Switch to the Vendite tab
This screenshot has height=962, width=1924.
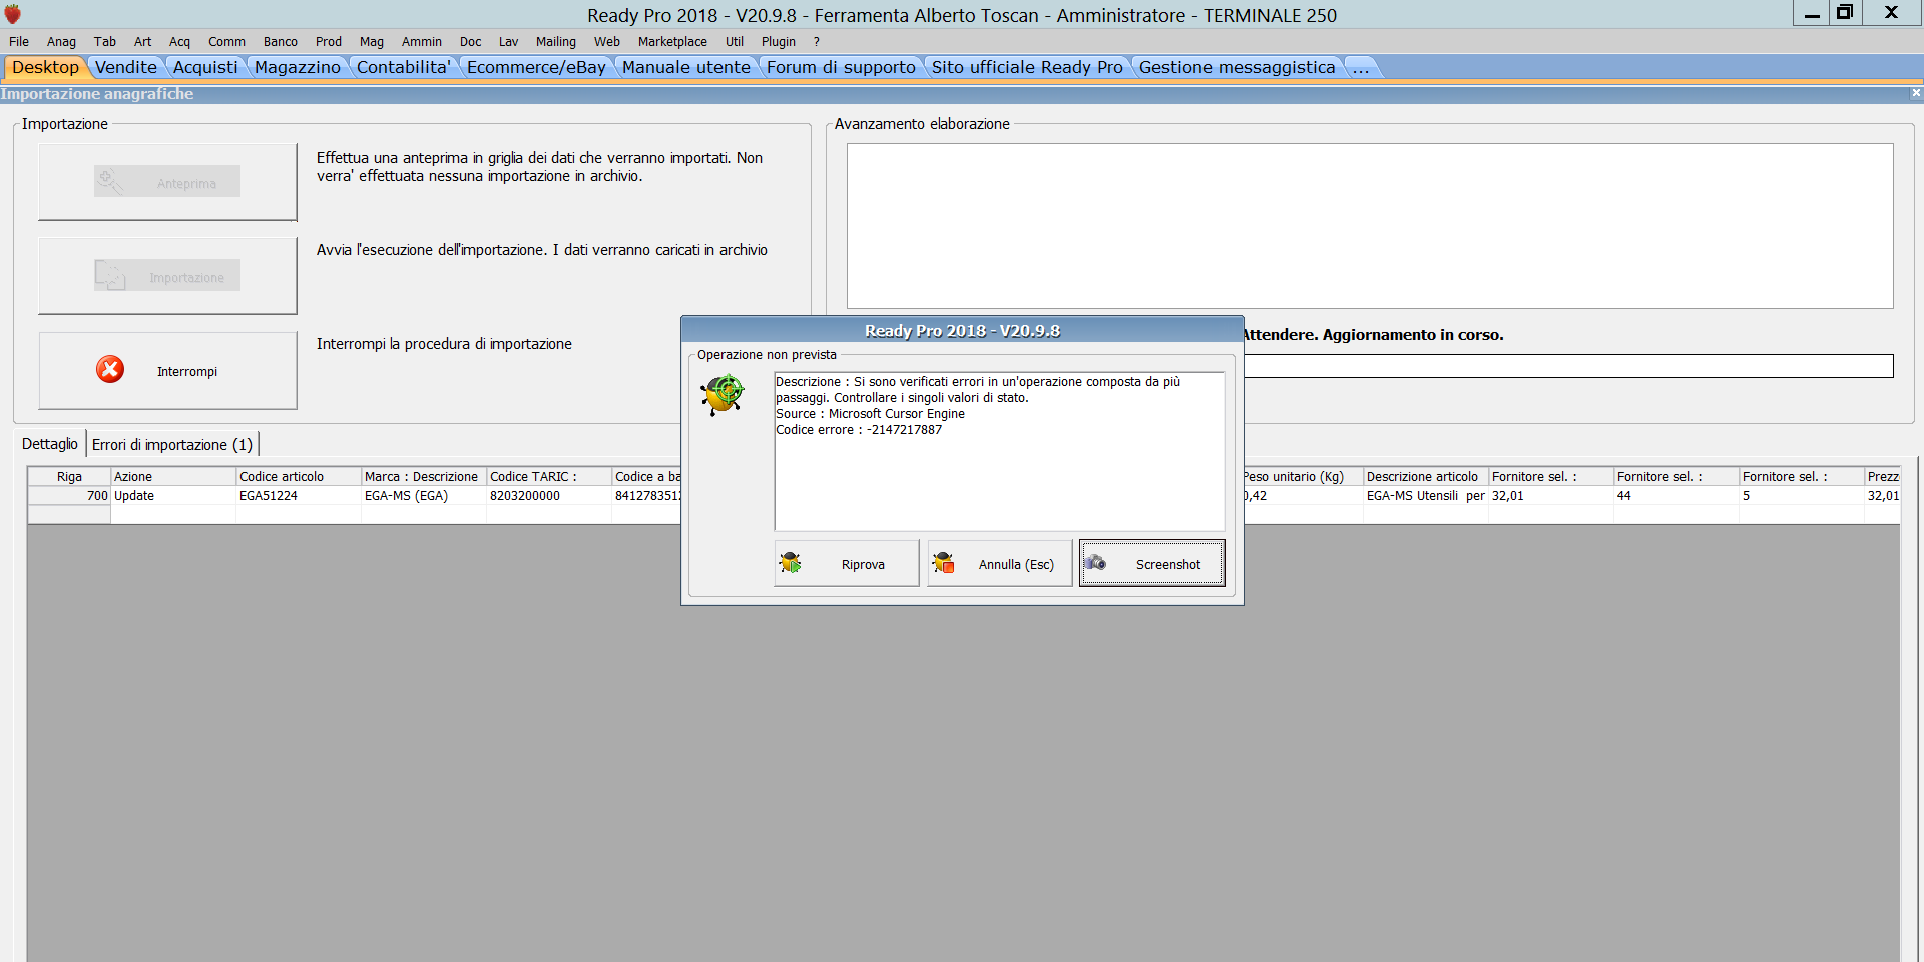(126, 67)
